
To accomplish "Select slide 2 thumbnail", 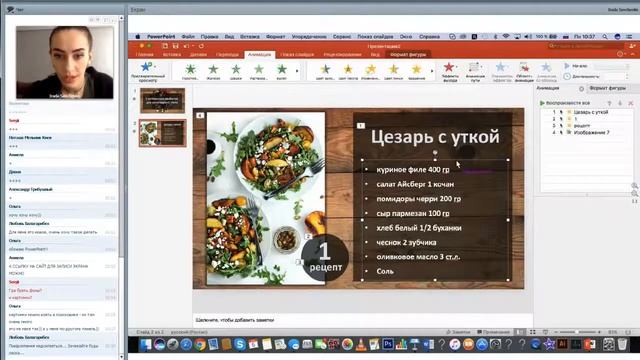I will point(162,133).
